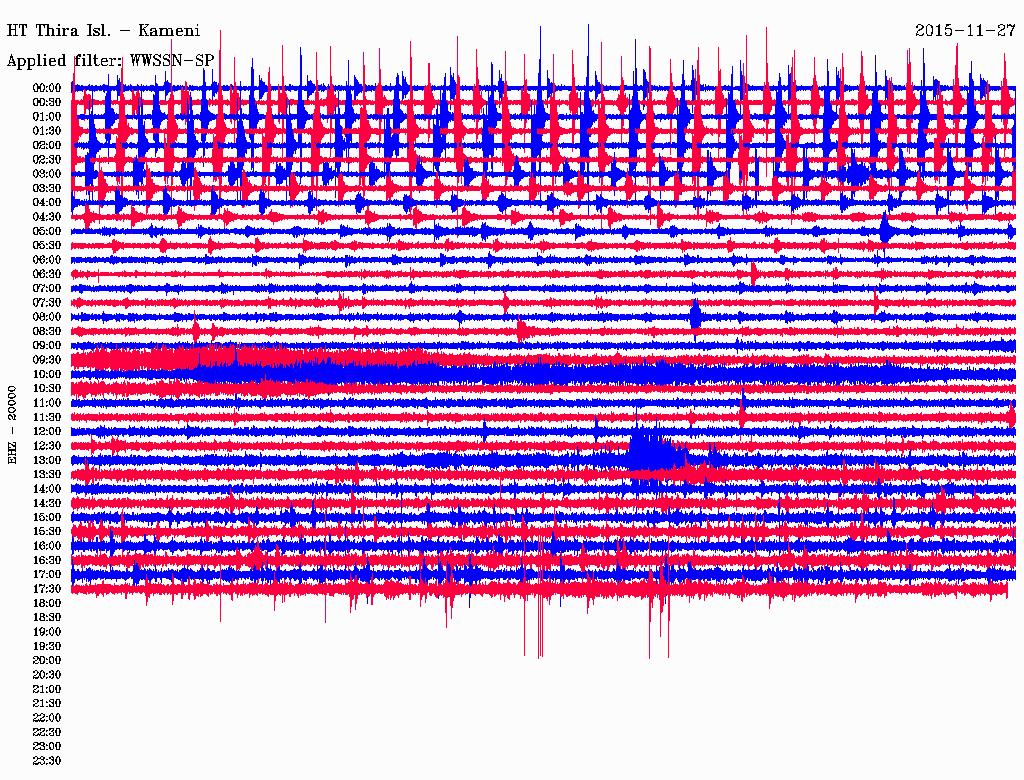Select the 07:00 time label
Image resolution: width=1024 pixels, height=780 pixels.
pyautogui.click(x=47, y=288)
